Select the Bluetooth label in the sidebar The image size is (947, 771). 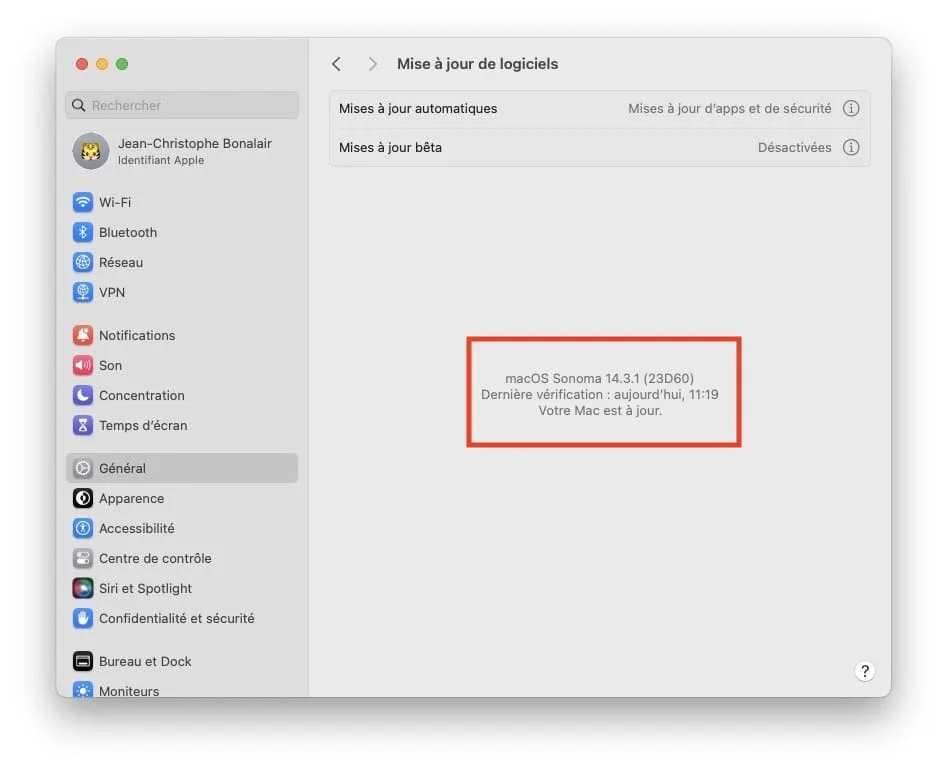click(x=128, y=232)
